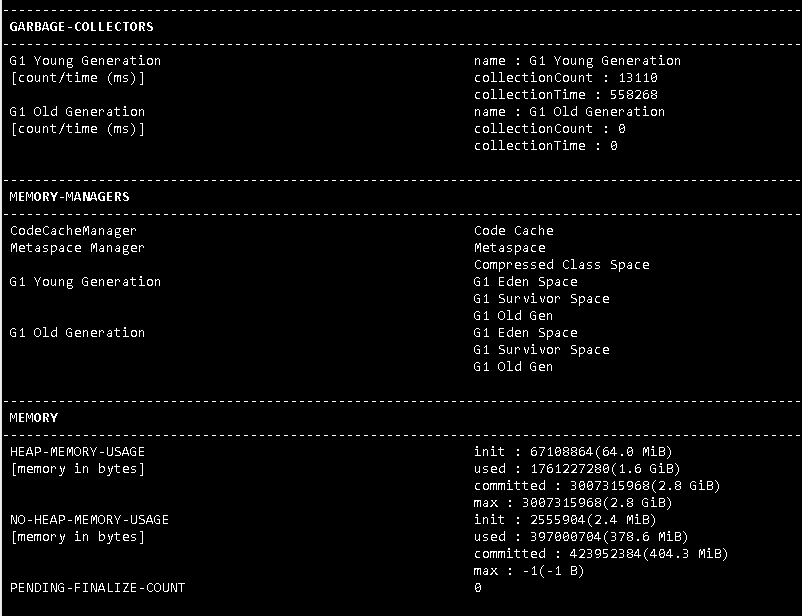The width and height of the screenshot is (802, 616).
Task: Select the MEMORY-MANAGERS section heading
Action: pyautogui.click(x=70, y=197)
